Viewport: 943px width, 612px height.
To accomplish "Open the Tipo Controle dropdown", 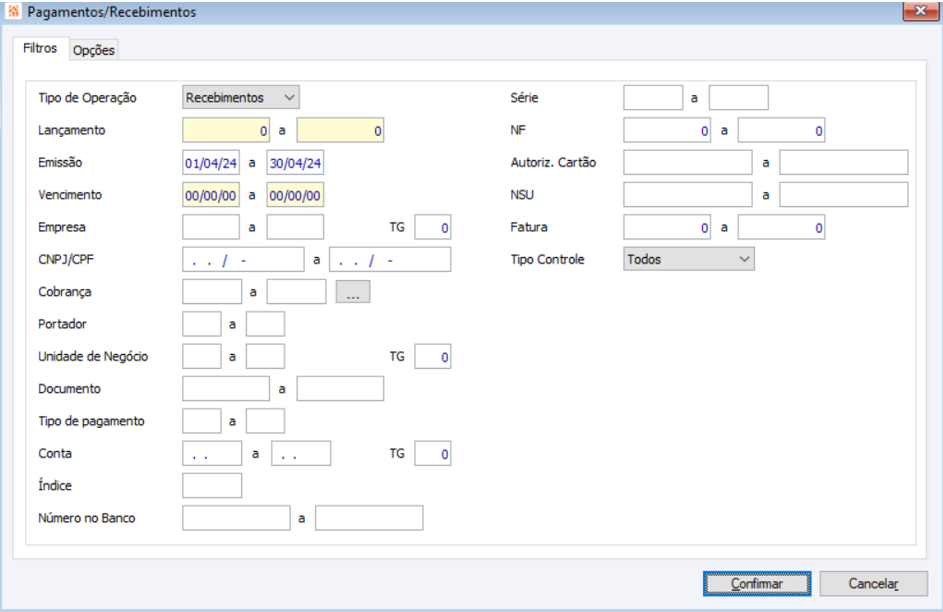I will pyautogui.click(x=689, y=259).
